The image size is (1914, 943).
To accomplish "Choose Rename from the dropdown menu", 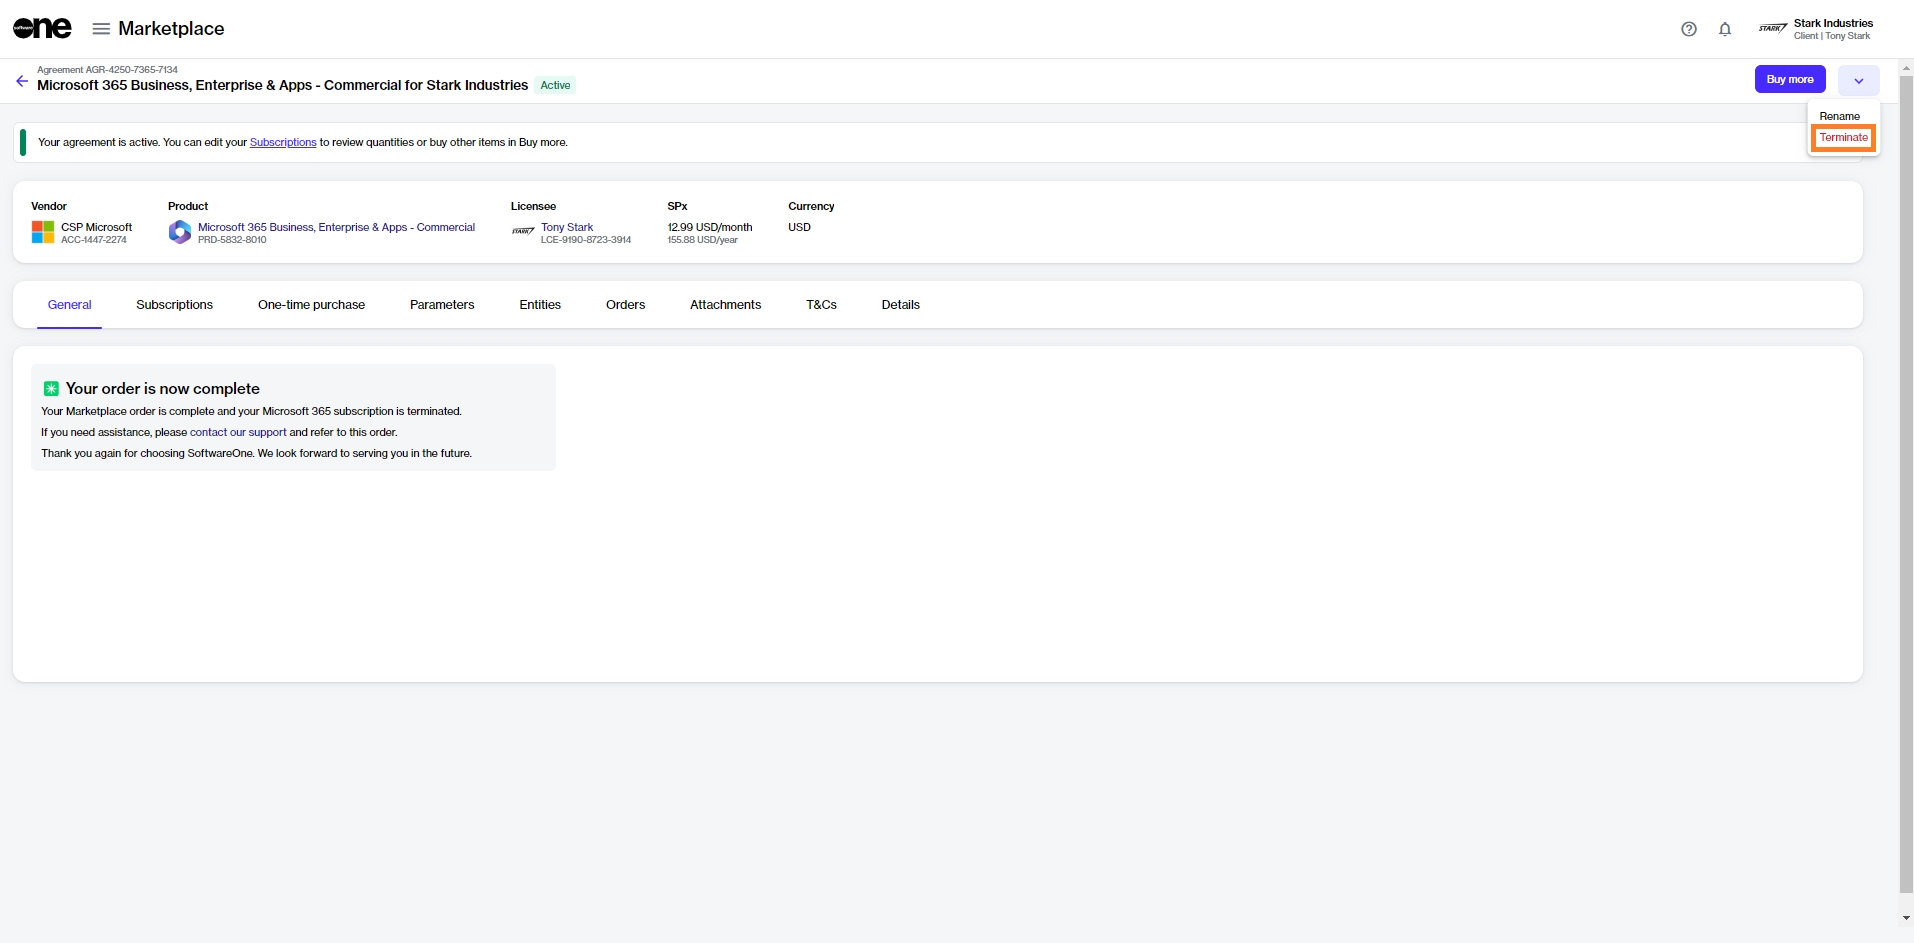I will (x=1839, y=116).
